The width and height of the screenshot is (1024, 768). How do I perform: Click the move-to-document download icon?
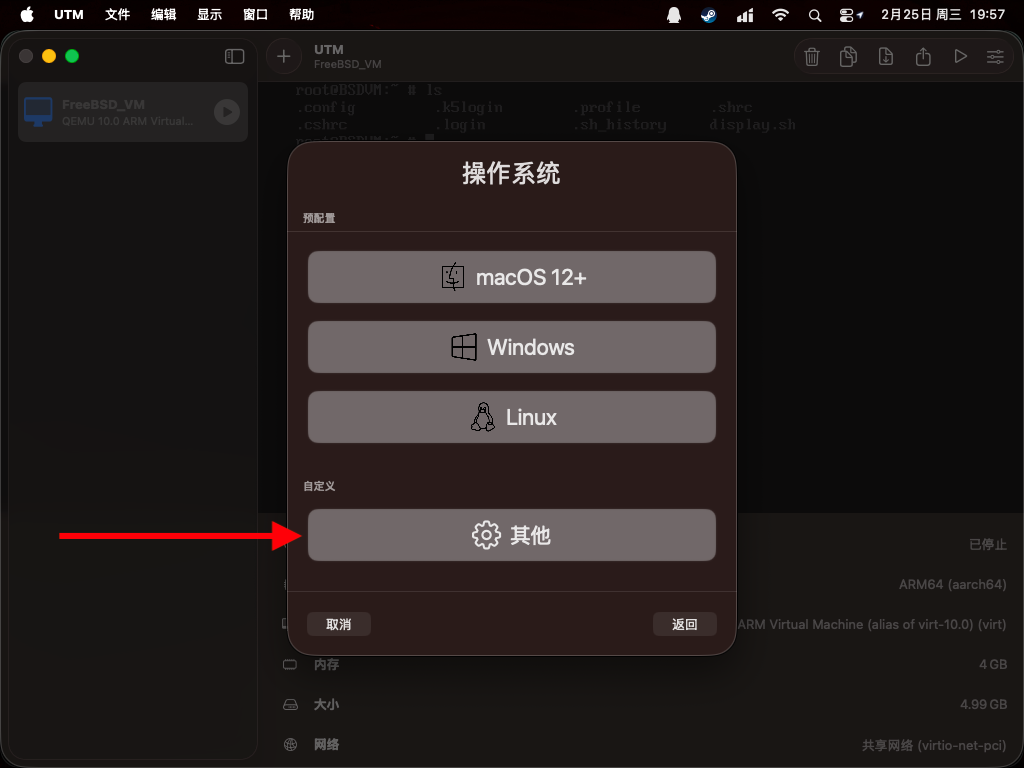click(x=886, y=57)
